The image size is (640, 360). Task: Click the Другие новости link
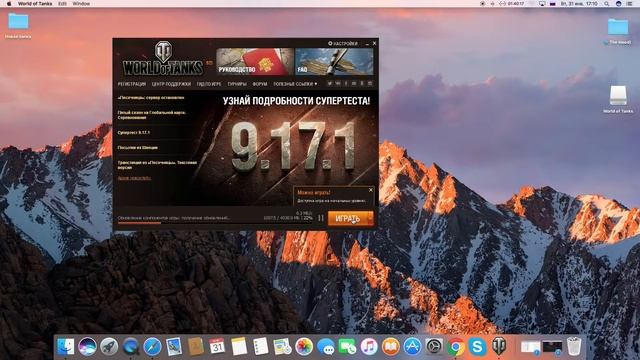tap(134, 178)
